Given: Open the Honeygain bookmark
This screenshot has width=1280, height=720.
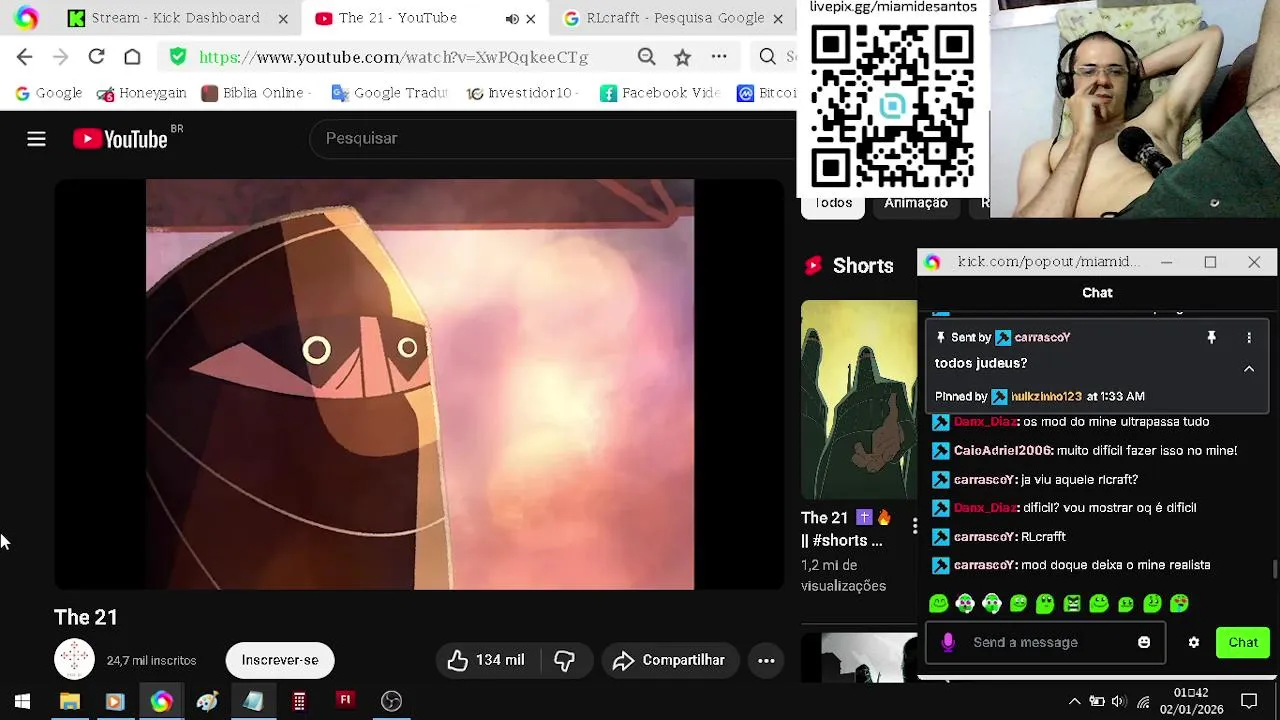Looking at the screenshot, I should click(x=141, y=93).
